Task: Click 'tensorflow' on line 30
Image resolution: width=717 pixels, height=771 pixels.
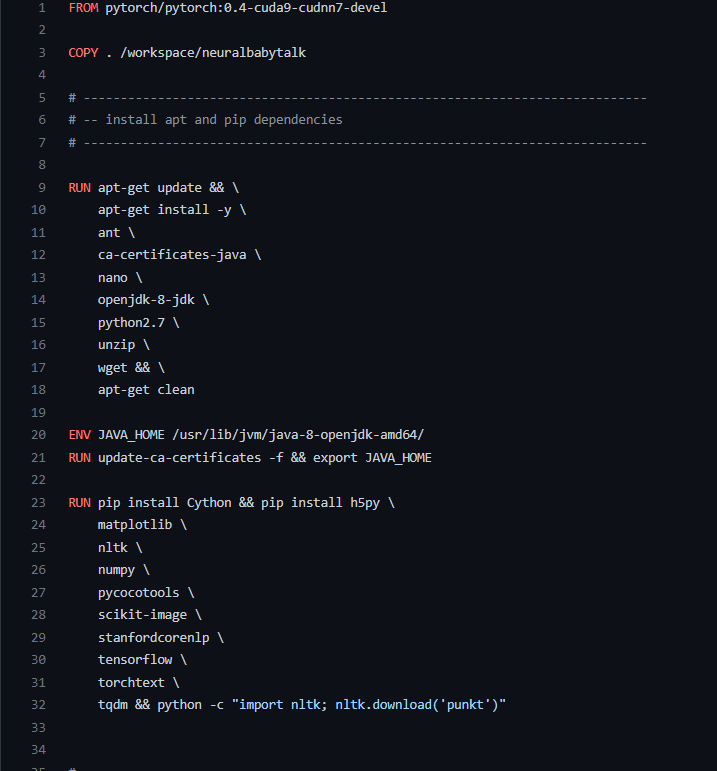Action: click(x=135, y=660)
